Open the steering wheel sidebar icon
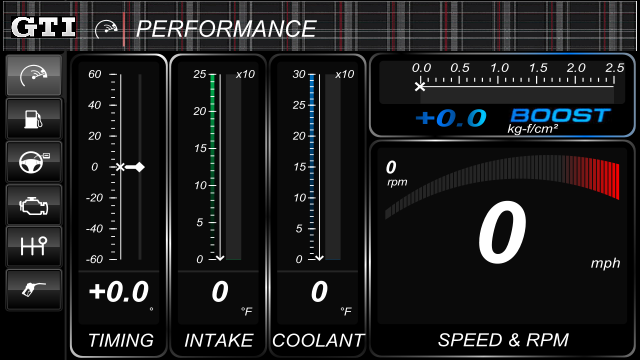The image size is (640, 360). (34, 162)
